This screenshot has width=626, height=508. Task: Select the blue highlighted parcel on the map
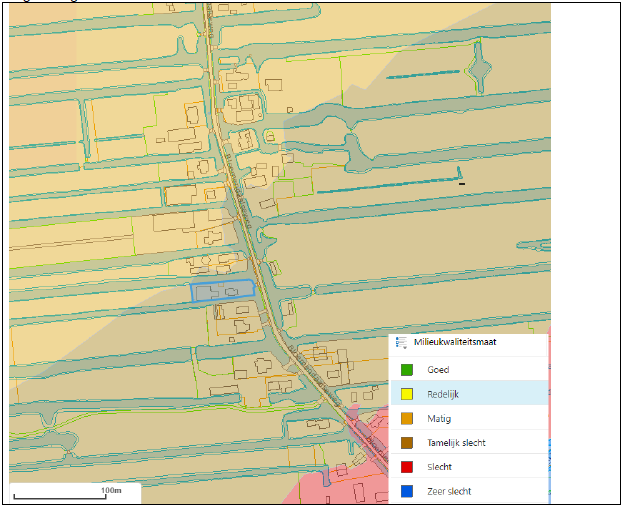[x=223, y=291]
